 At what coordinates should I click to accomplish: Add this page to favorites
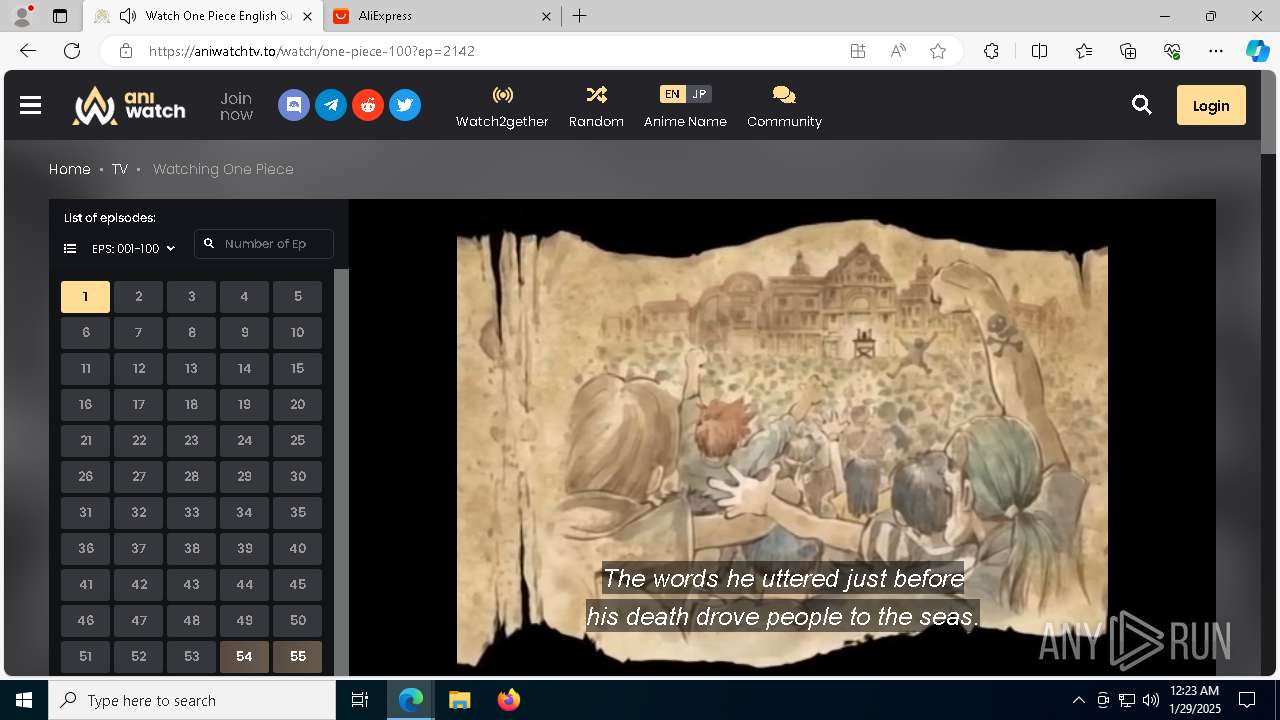(x=938, y=51)
